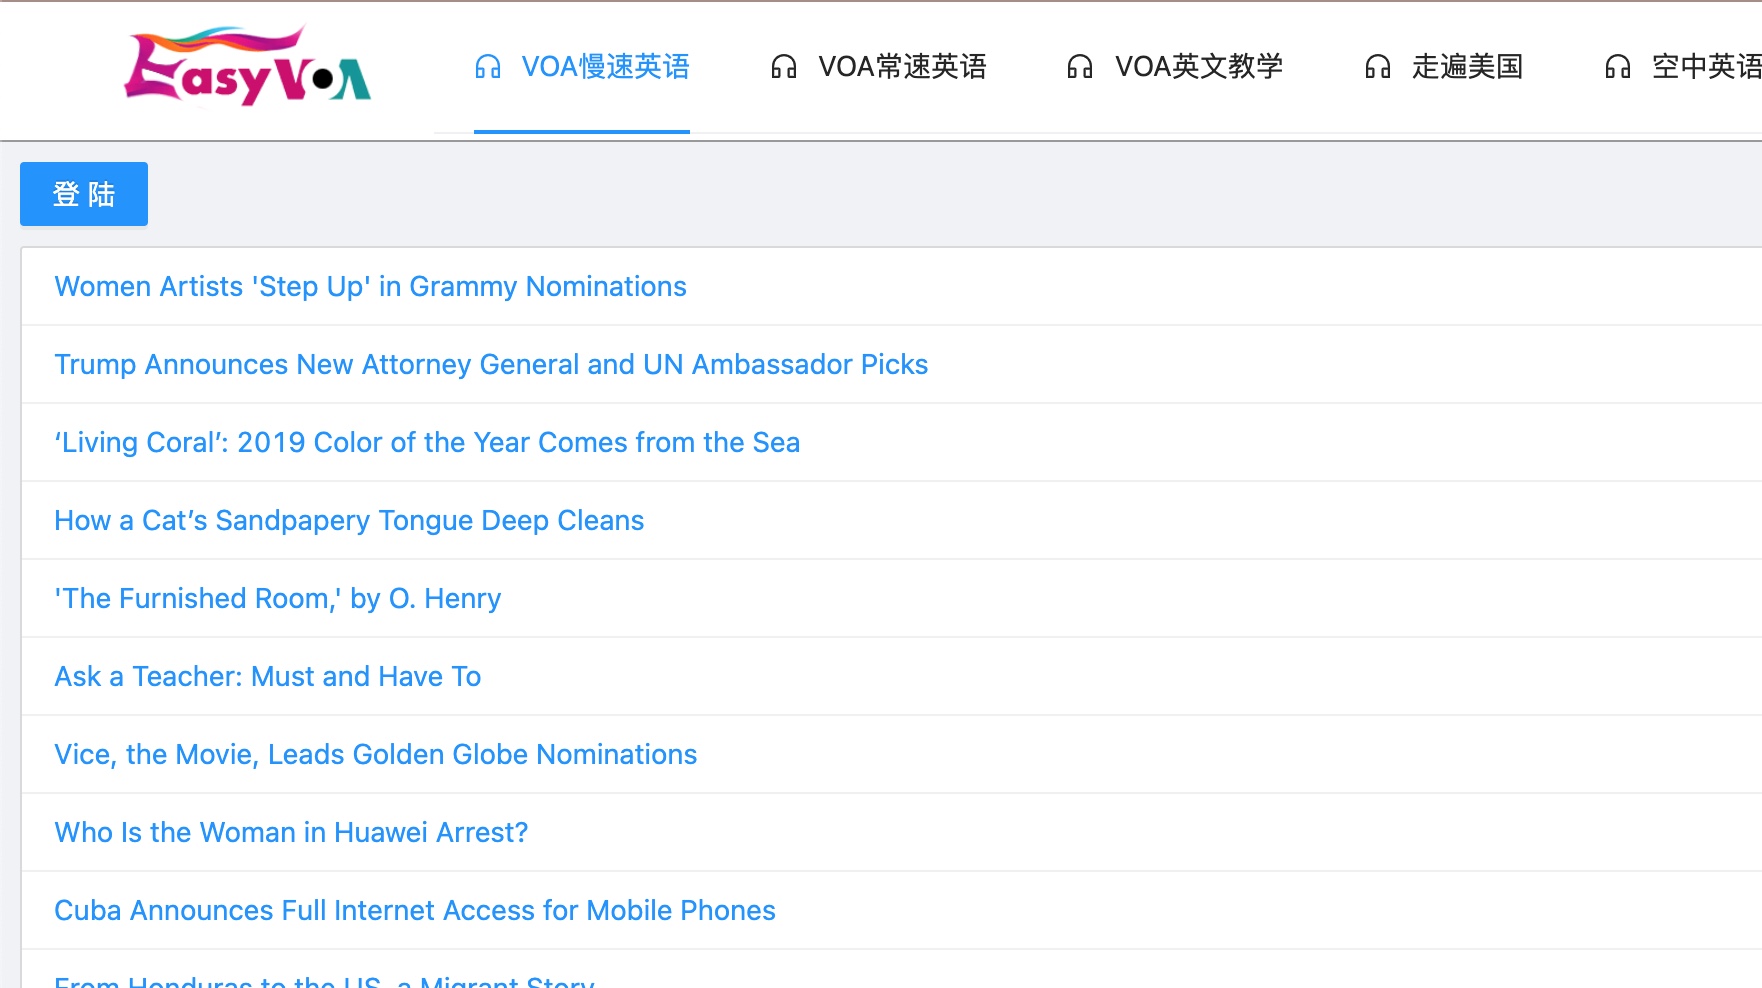Image resolution: width=1762 pixels, height=988 pixels.
Task: Open Ask a Teacher: Must and Have To
Action: click(x=267, y=677)
